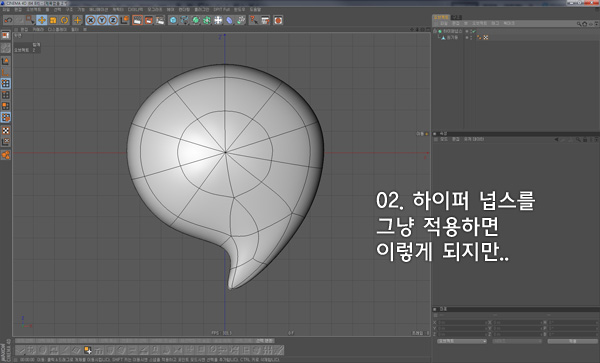Collapse the 하이퍼넙스 tree node

point(435,31)
